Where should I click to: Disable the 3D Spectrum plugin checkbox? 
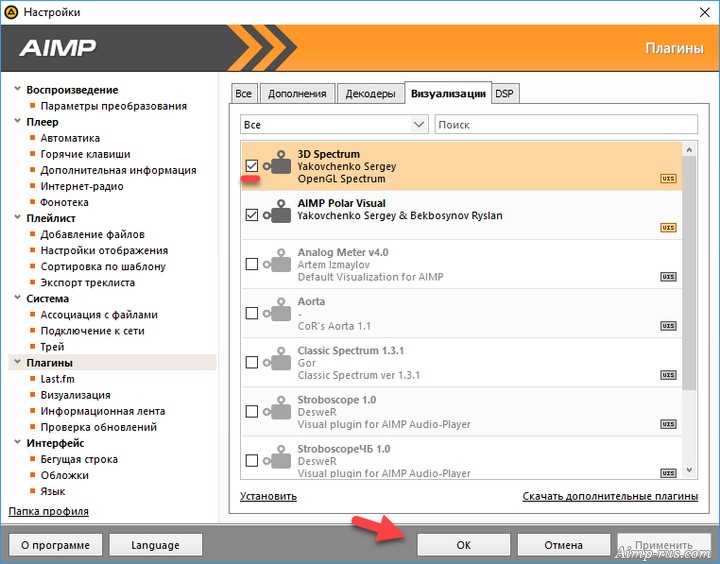[251, 166]
